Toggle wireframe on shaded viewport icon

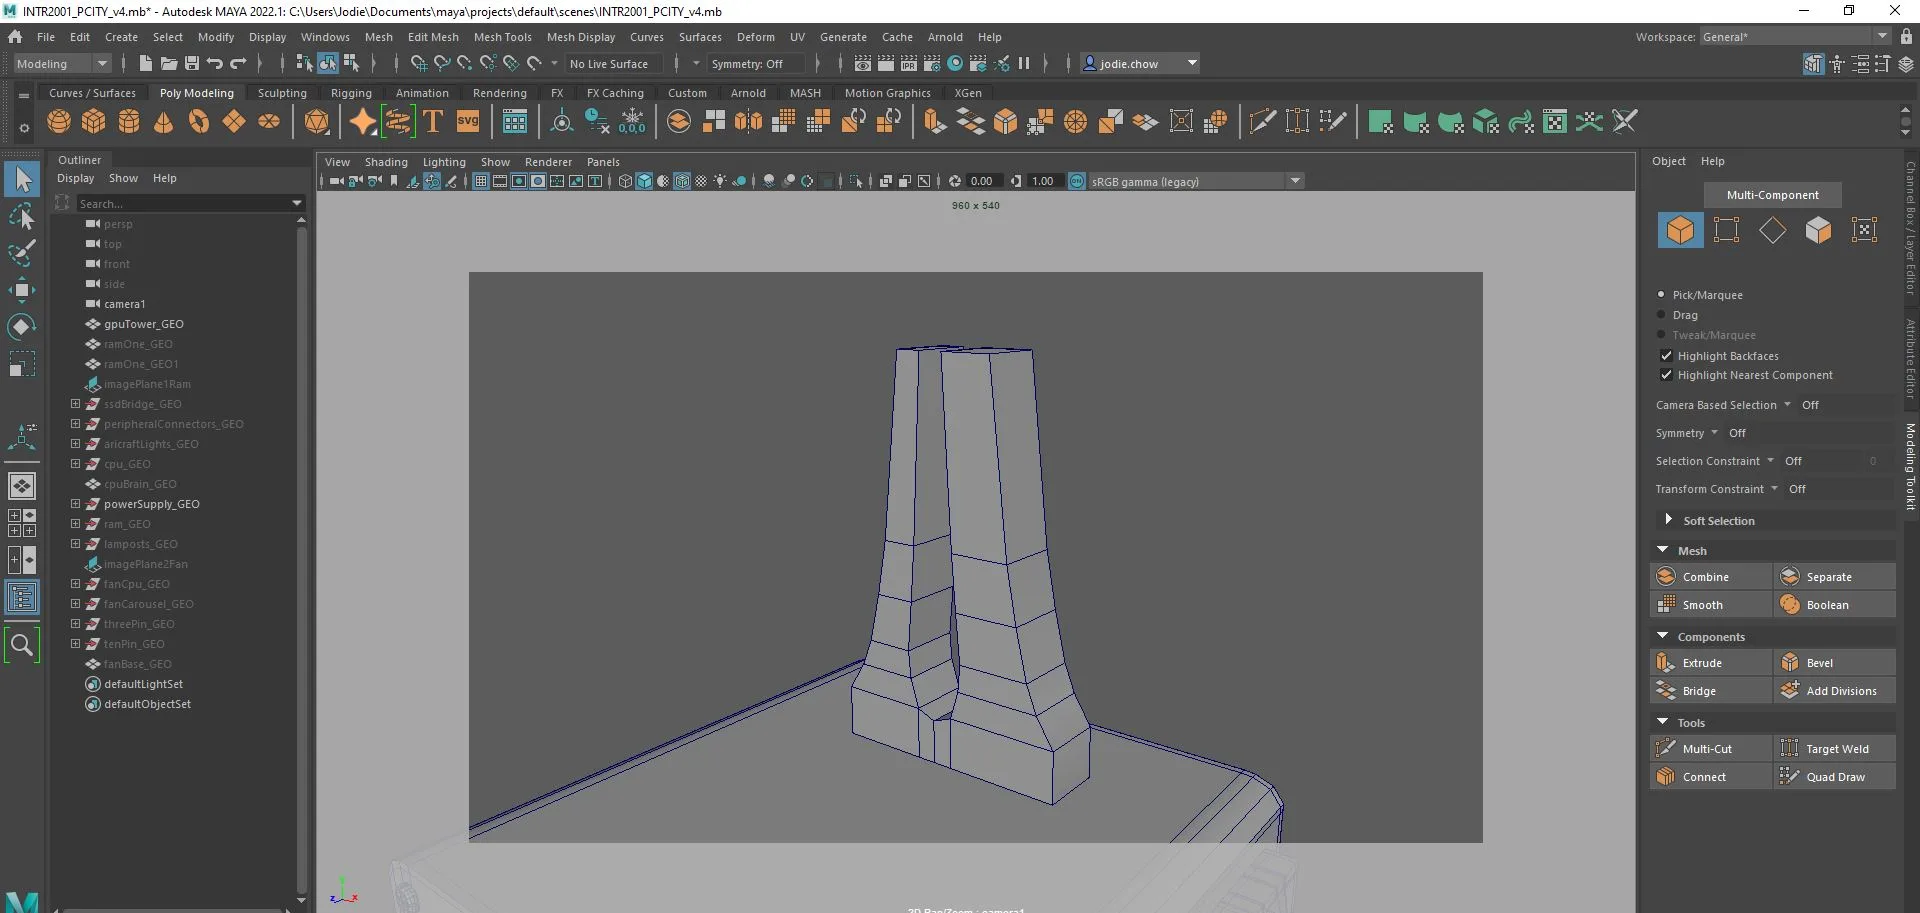point(682,181)
